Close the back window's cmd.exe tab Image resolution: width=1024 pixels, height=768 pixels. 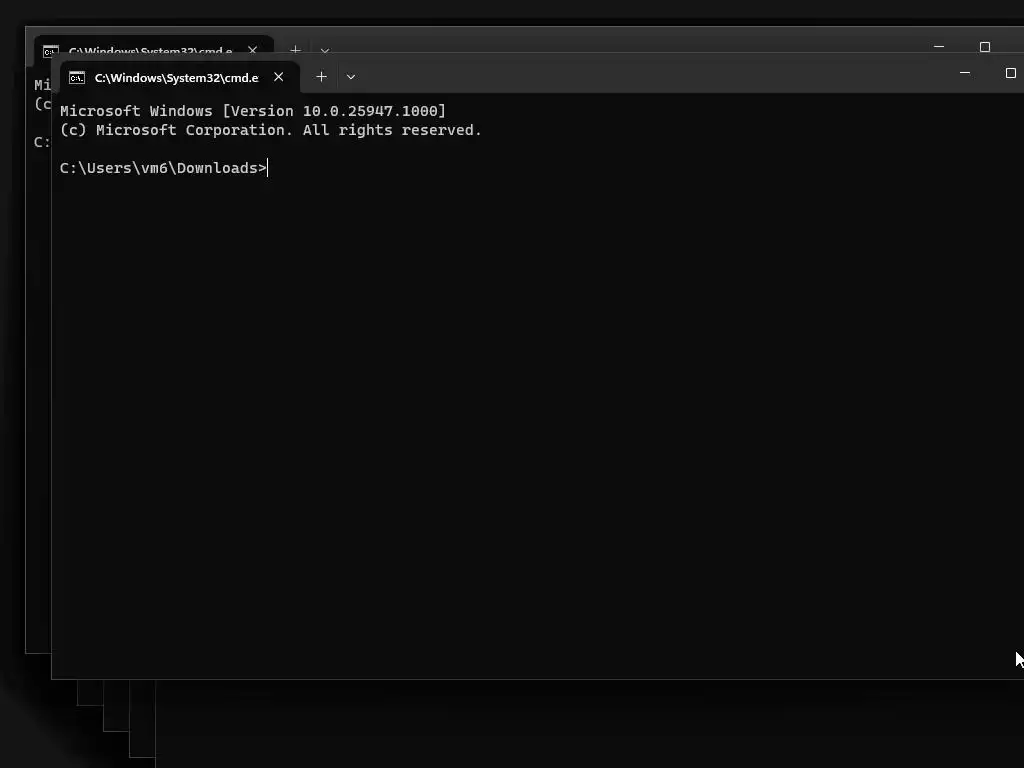pos(253,50)
